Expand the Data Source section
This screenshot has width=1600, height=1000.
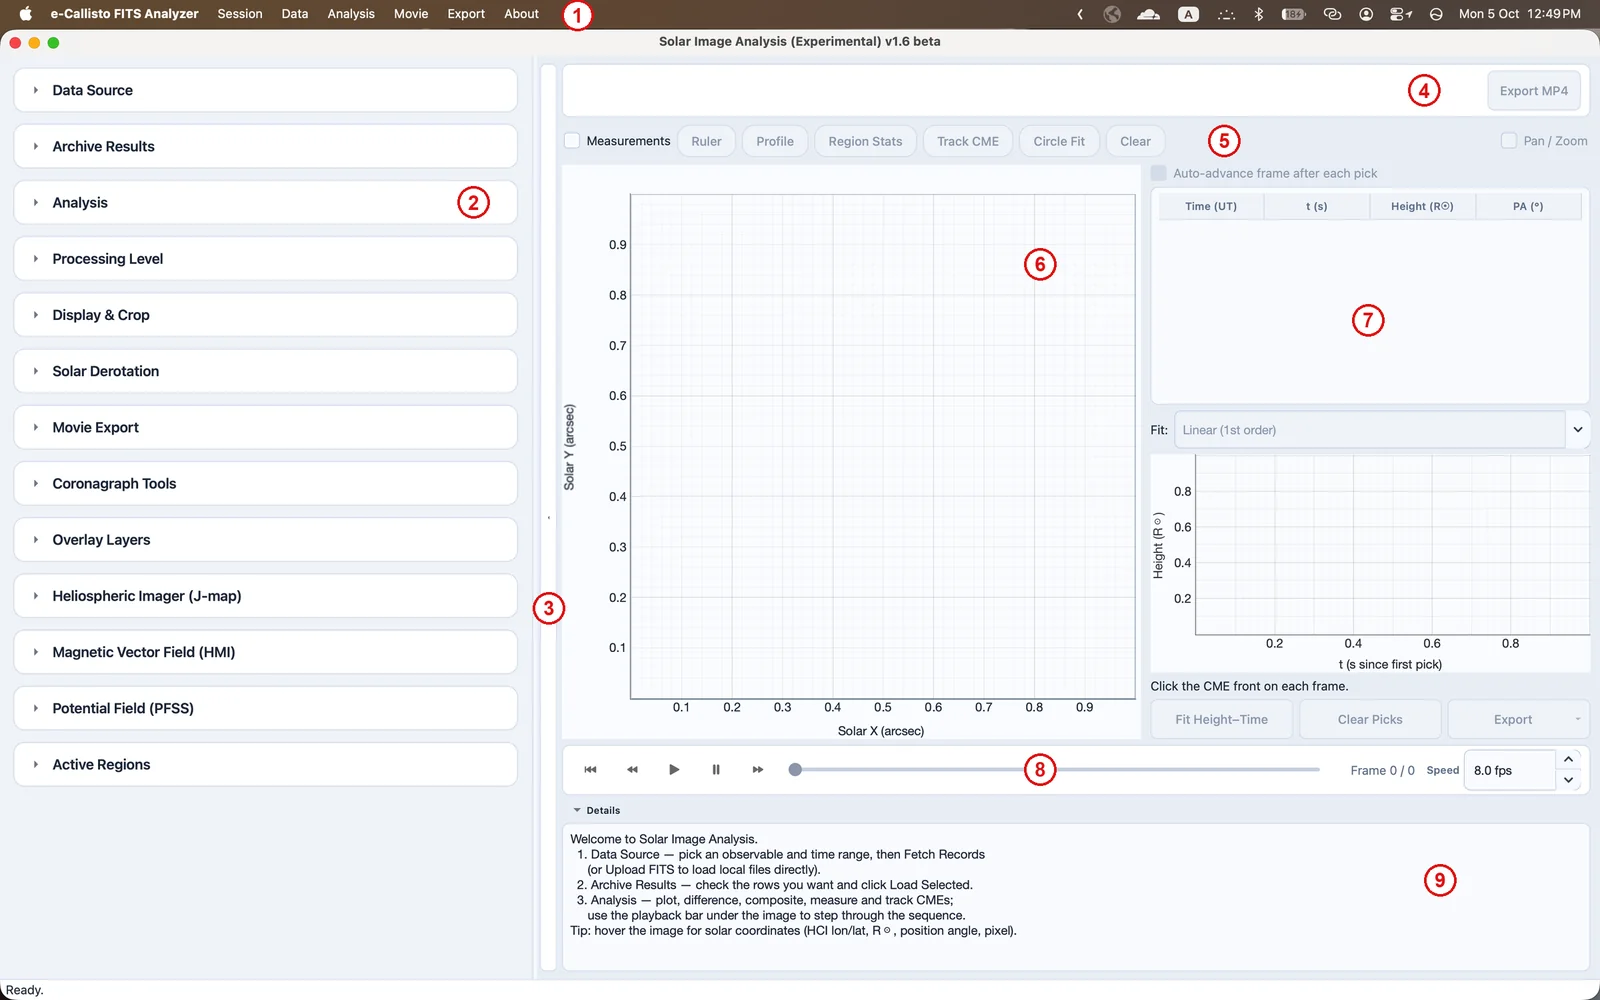[265, 90]
